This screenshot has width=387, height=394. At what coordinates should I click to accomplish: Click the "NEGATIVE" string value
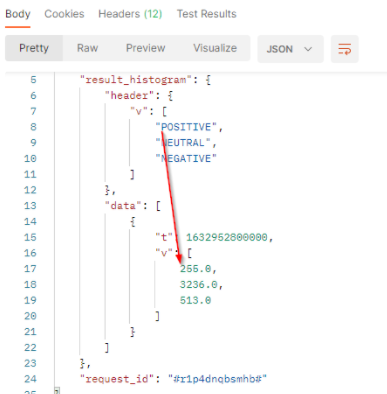point(186,158)
